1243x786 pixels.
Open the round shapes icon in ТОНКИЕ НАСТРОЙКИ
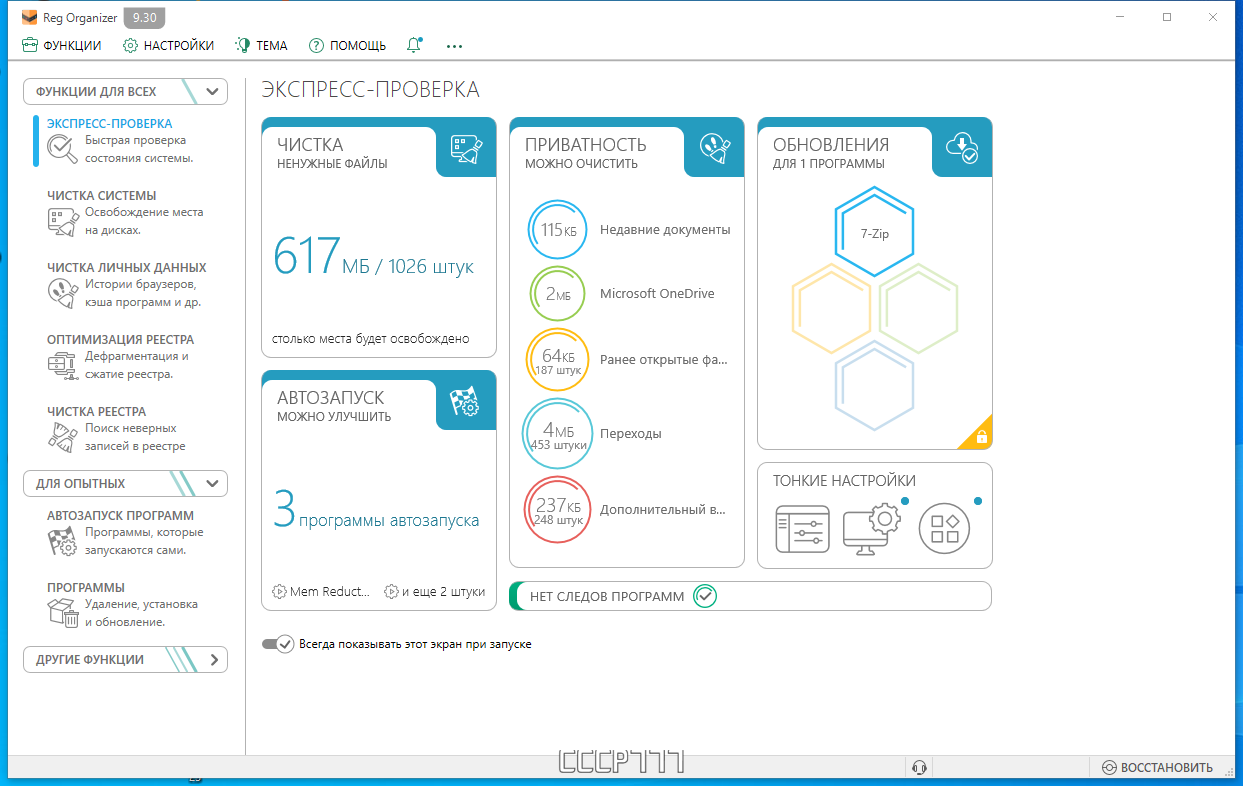(x=944, y=528)
